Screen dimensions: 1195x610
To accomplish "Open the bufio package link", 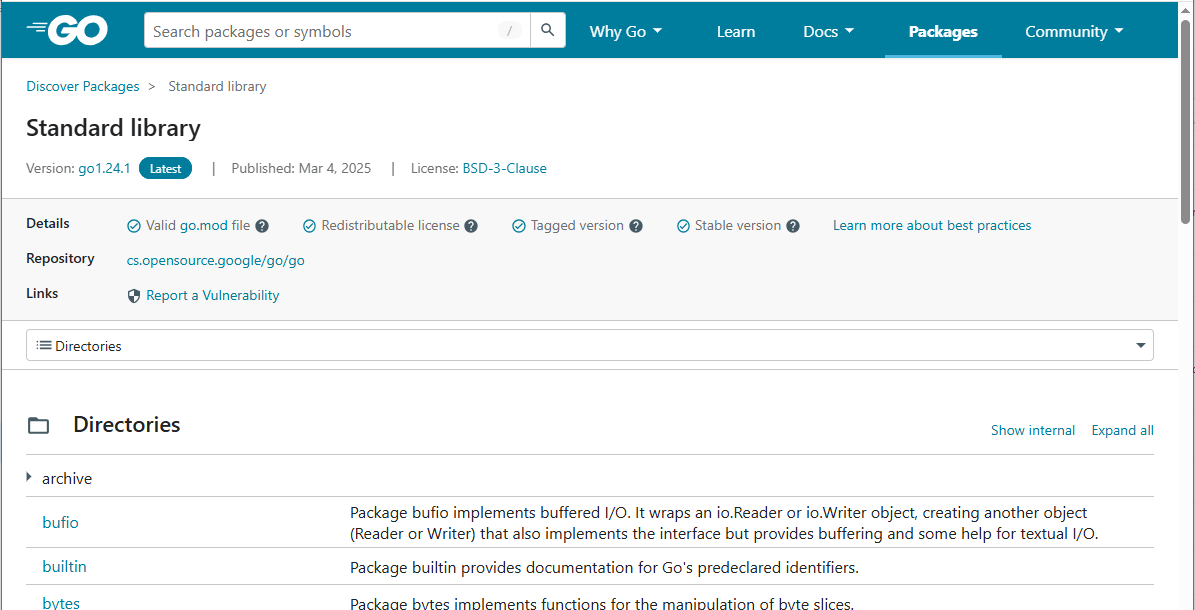I will (x=60, y=522).
